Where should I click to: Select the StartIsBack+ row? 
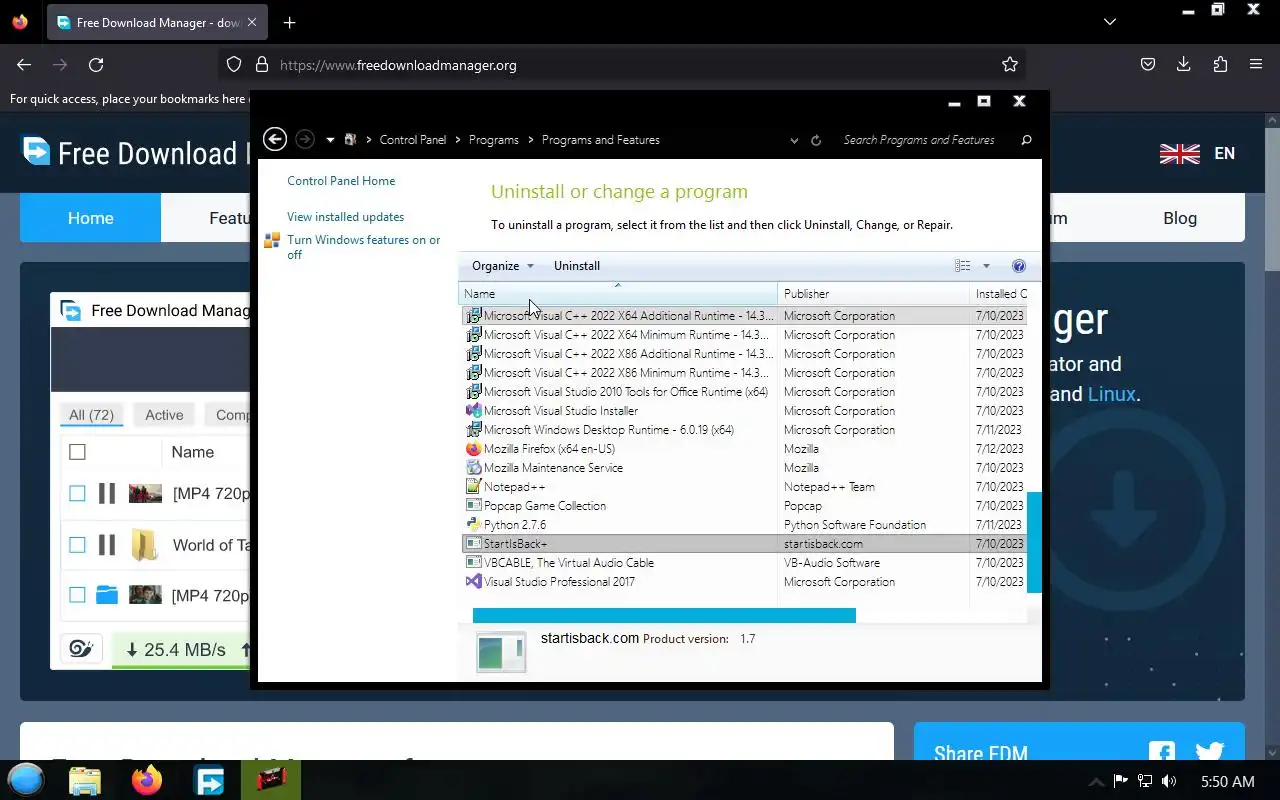click(x=744, y=544)
